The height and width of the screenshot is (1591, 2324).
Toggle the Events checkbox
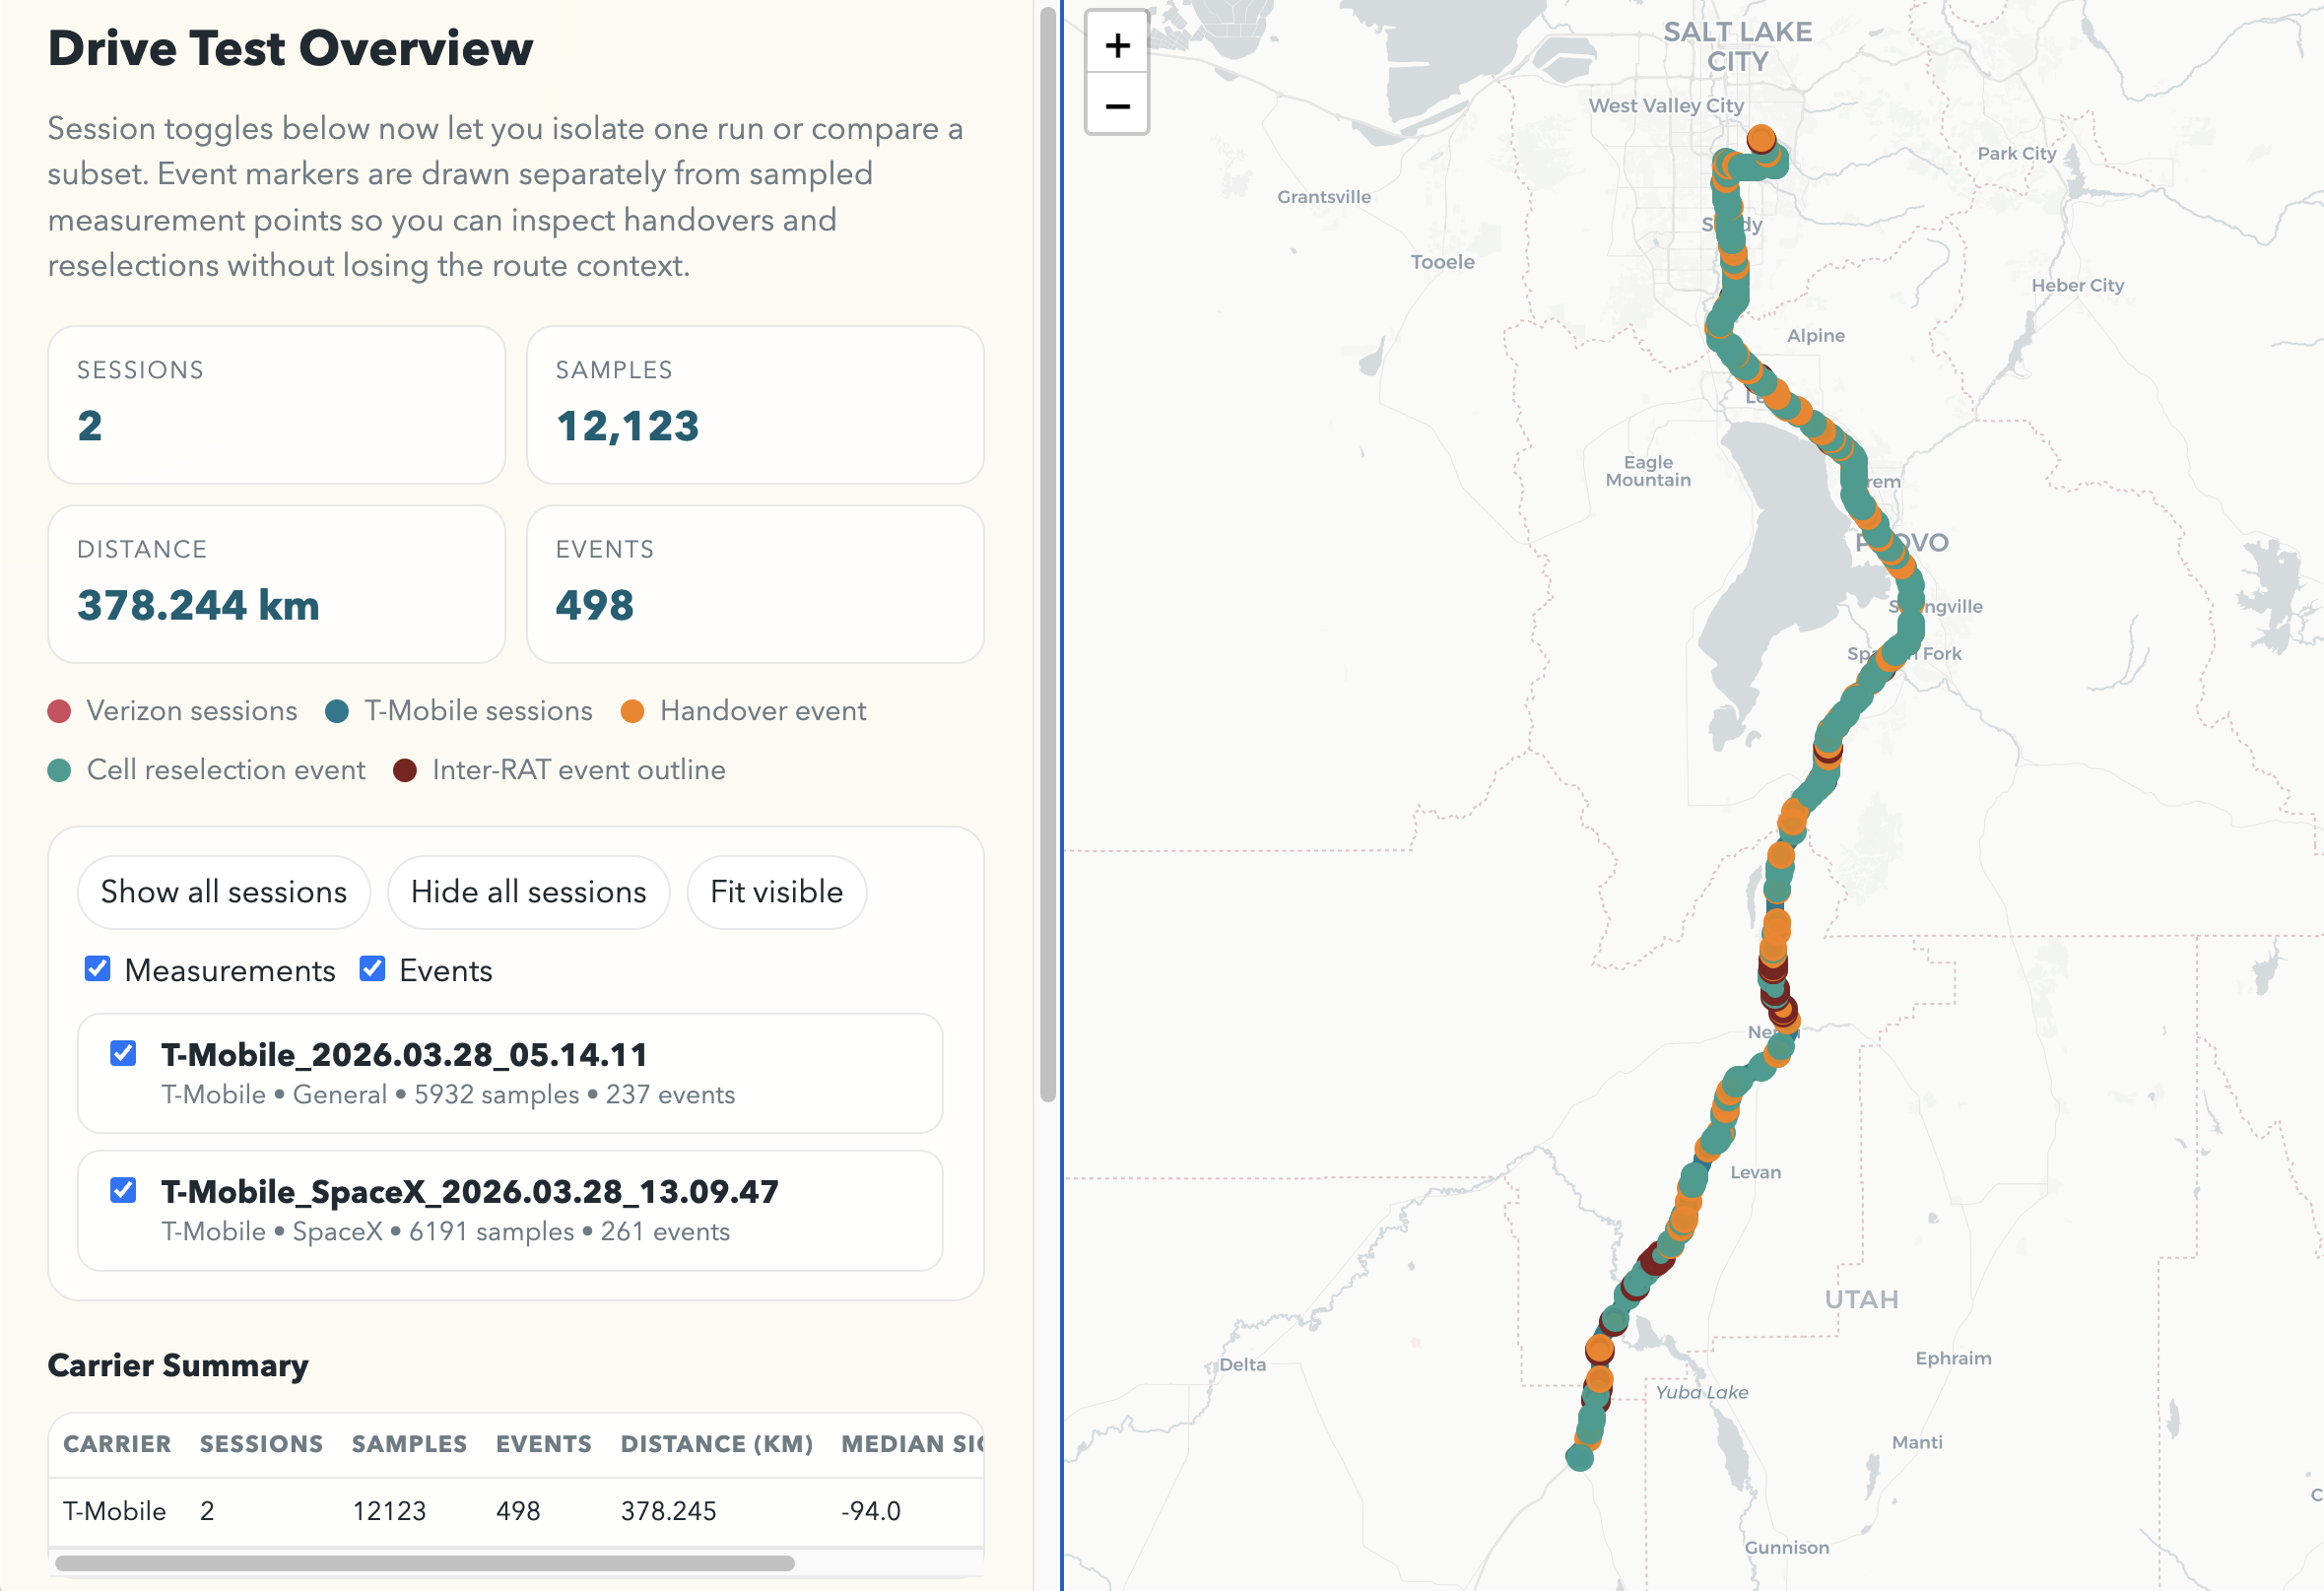click(x=372, y=969)
